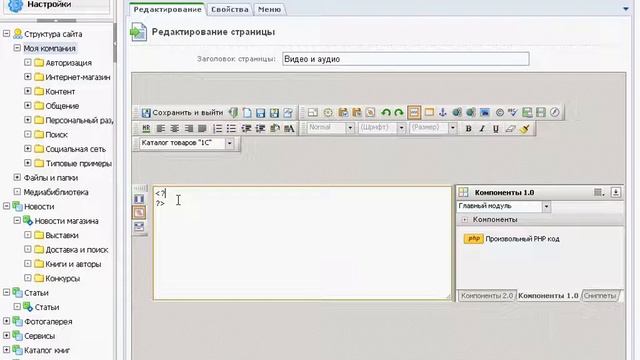Open the Normal paragraph style dropdown
The height and width of the screenshot is (360, 640).
pyautogui.click(x=350, y=128)
